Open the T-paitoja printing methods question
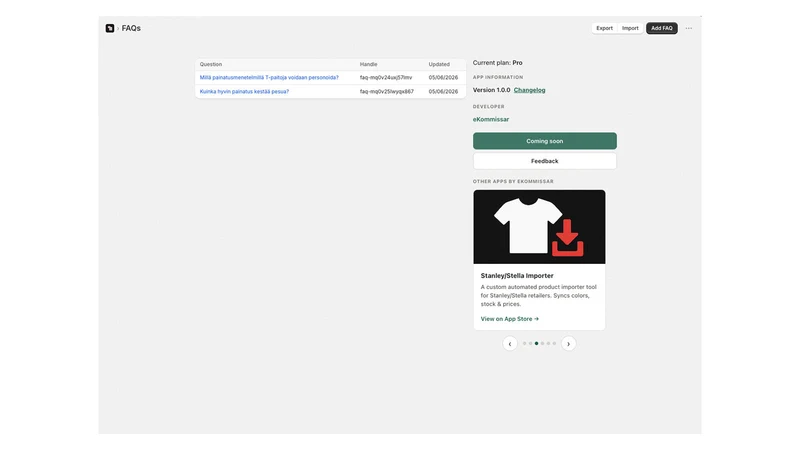800x450 pixels. (269, 78)
